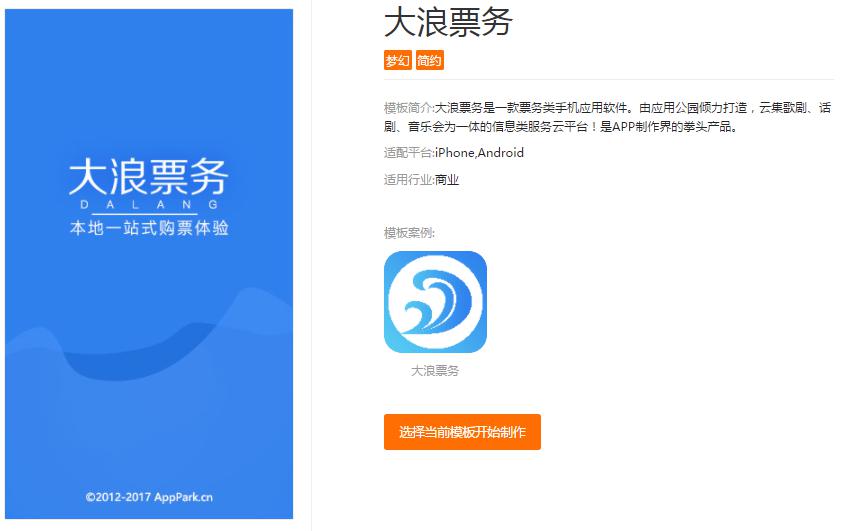
Task: Click the 本地一站式购票体验 slogan text
Action: pyautogui.click(x=149, y=228)
